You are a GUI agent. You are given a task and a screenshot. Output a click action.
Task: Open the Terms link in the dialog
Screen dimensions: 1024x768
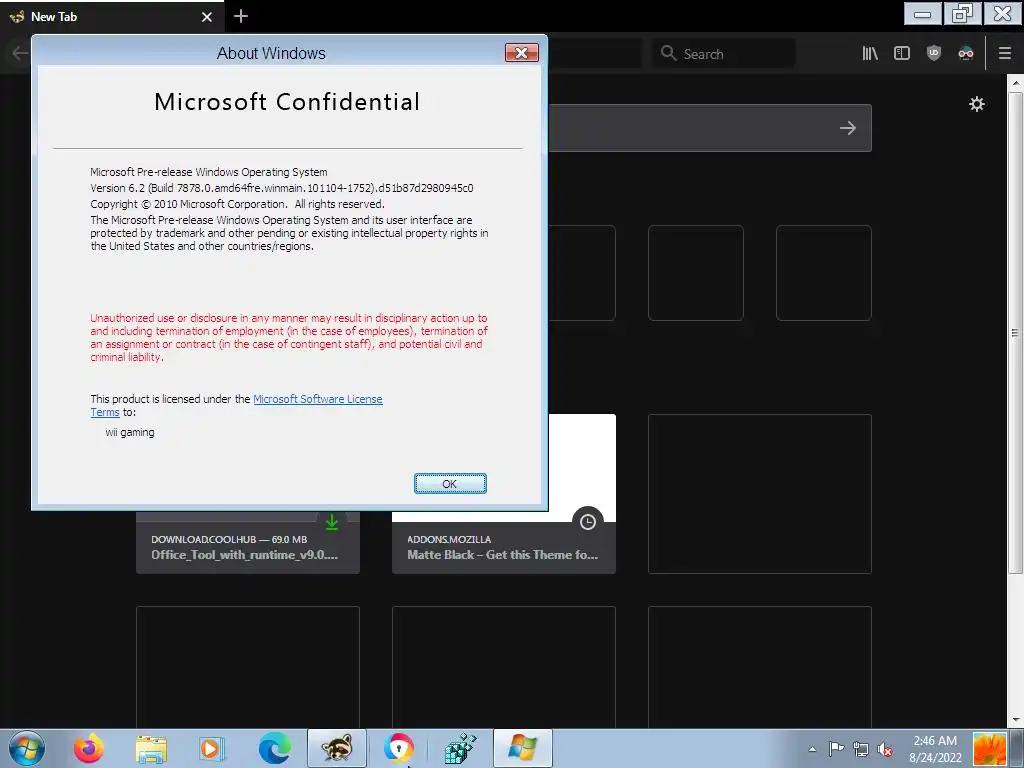pos(104,413)
